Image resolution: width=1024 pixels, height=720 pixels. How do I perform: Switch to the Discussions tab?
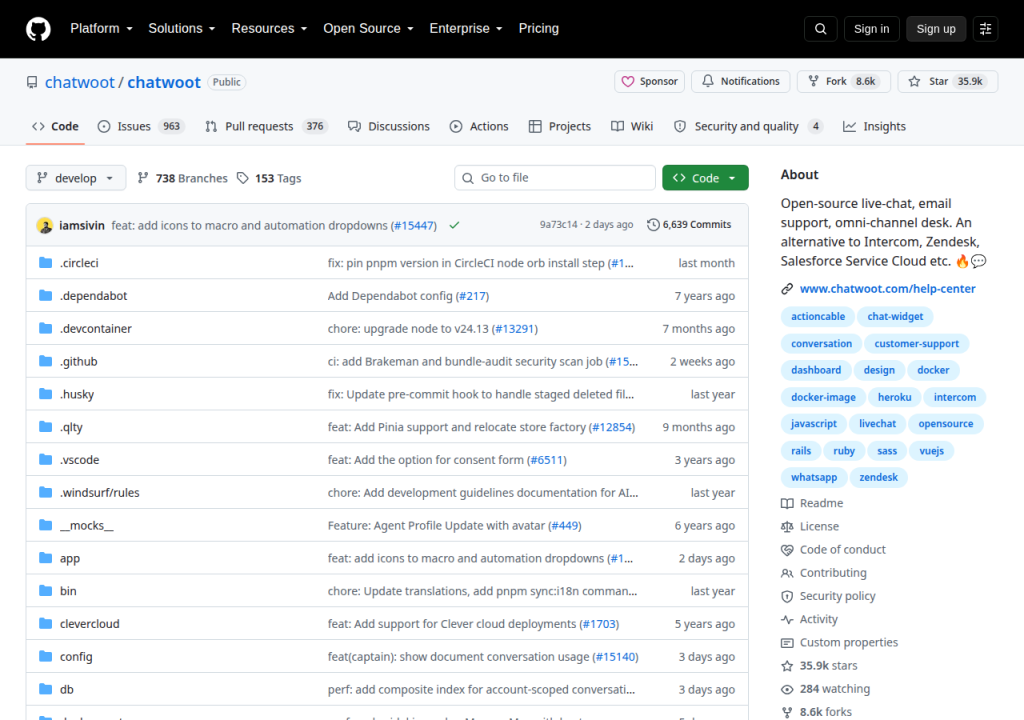point(389,127)
